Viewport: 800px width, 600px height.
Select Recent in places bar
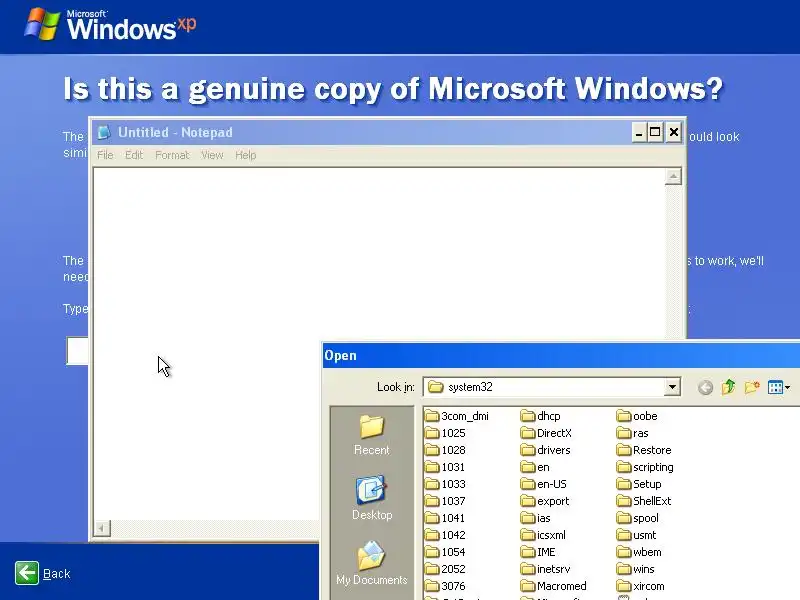(x=371, y=435)
